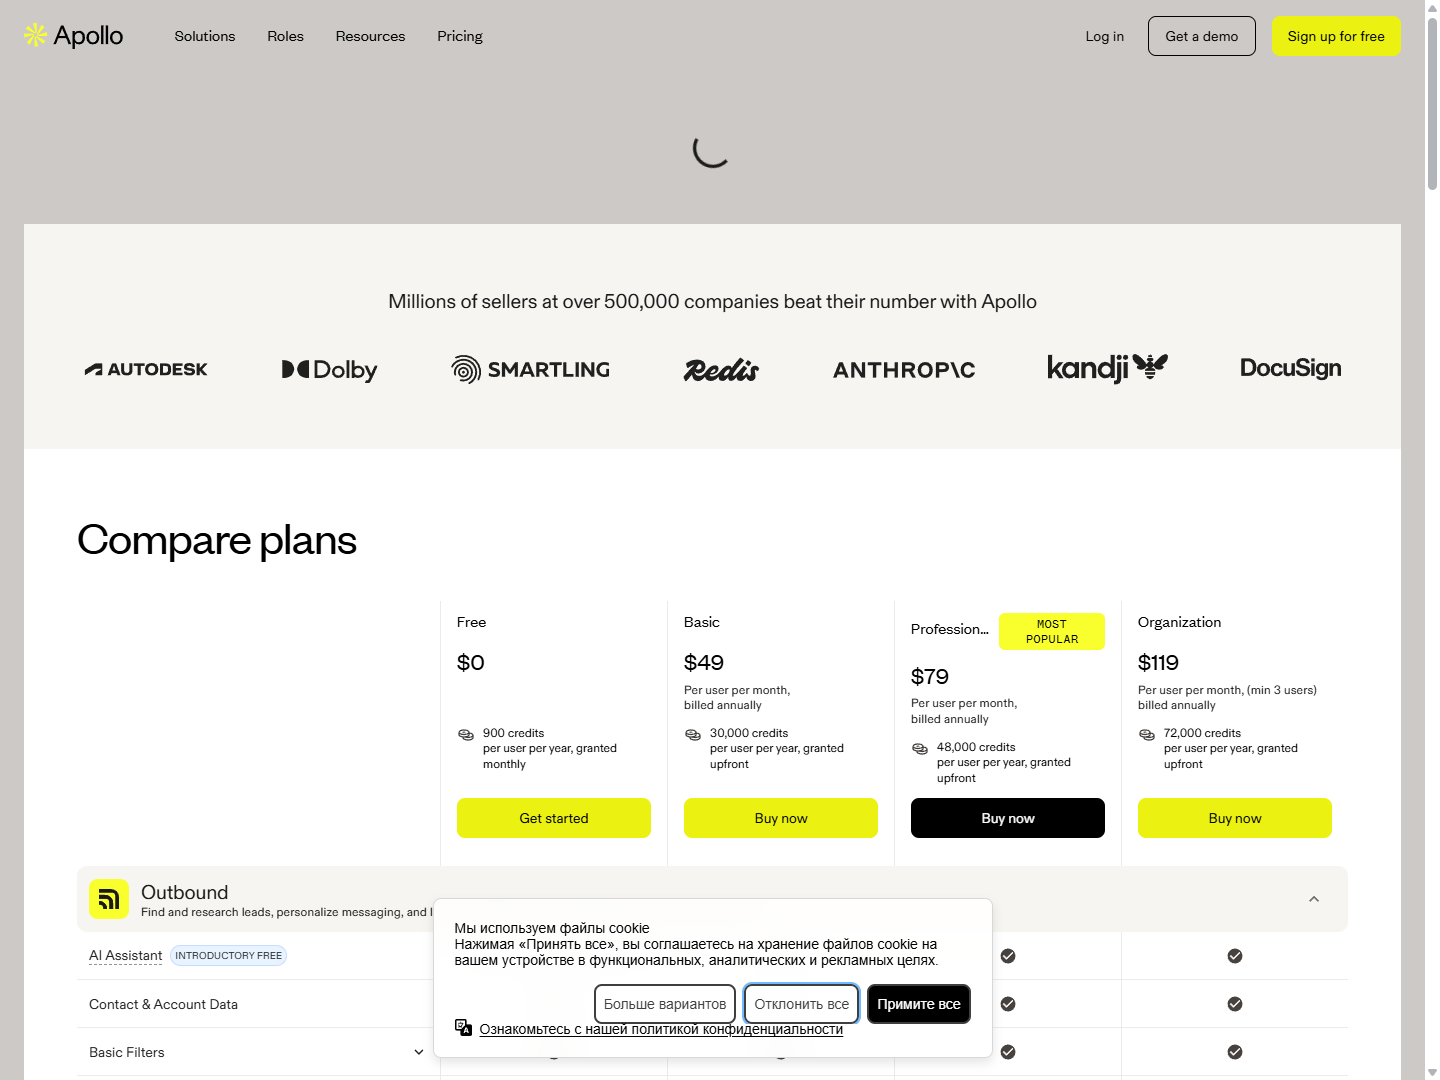Click the DocuSign logo
This screenshot has width=1440, height=1080.
[x=1290, y=368]
